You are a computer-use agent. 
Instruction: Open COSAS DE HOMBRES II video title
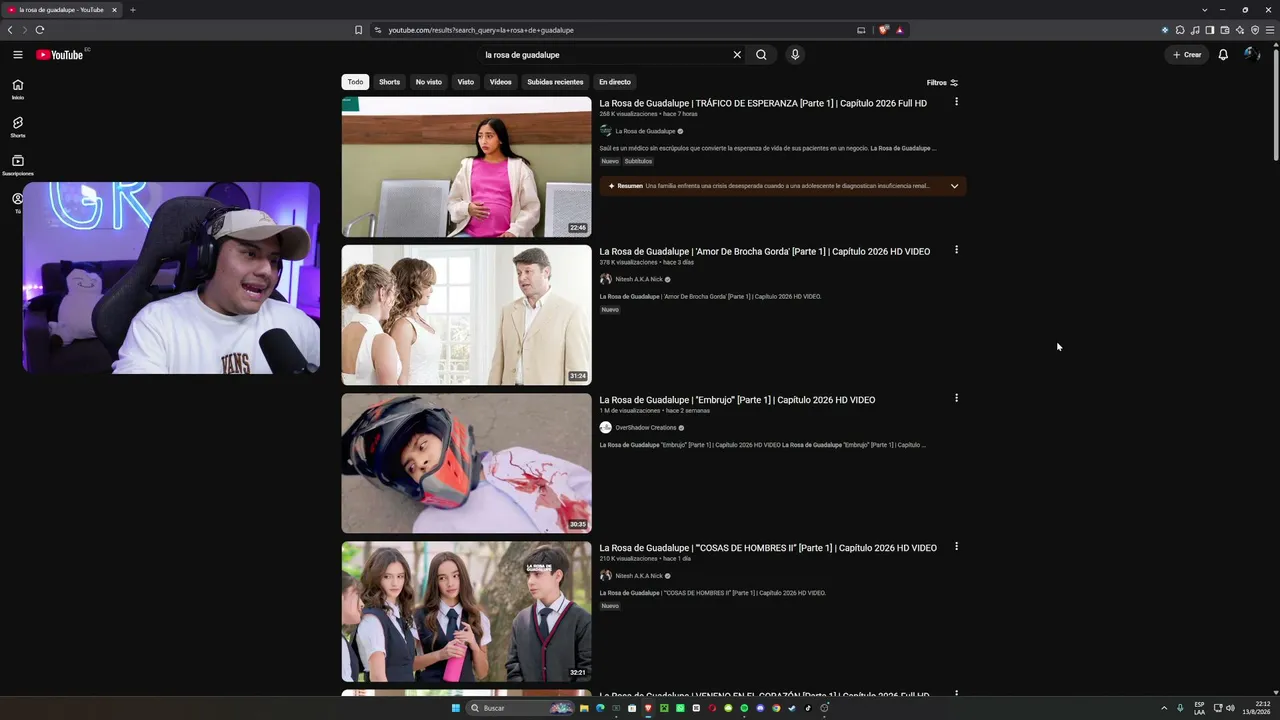coord(768,548)
